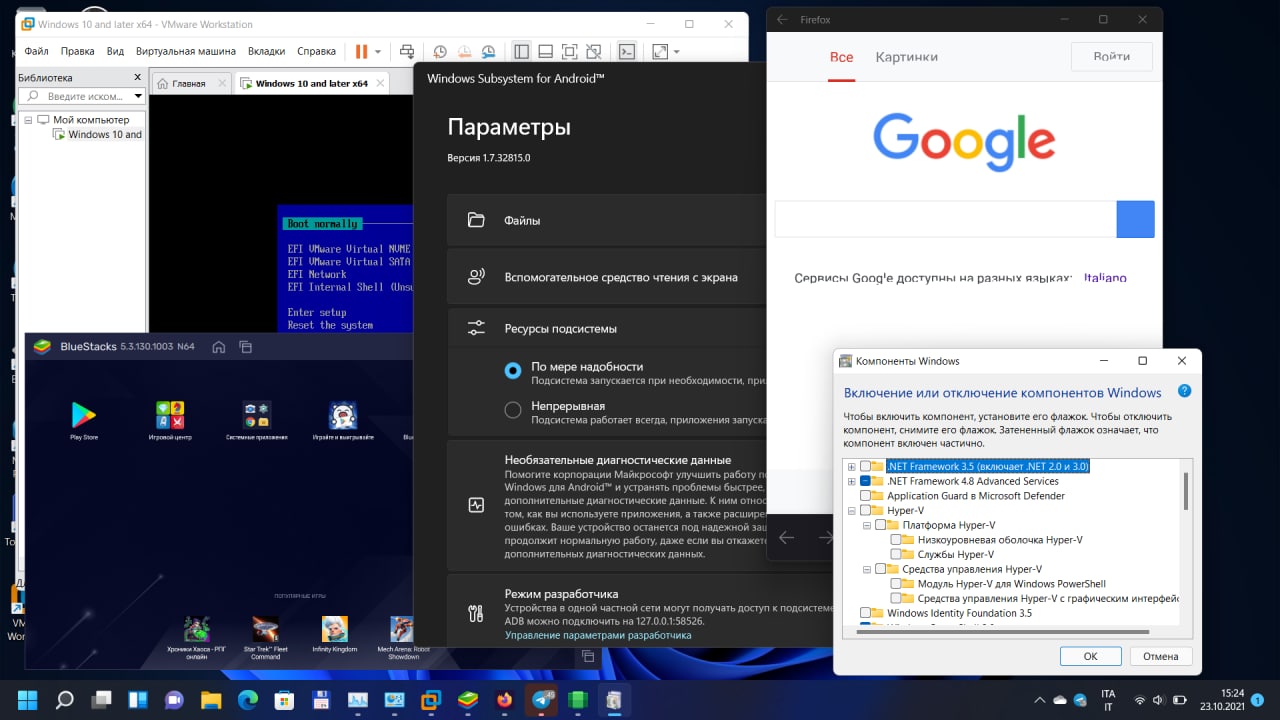The height and width of the screenshot is (720, 1280).
Task: Open Вспомогательное средство чтения с экрана
Action: point(606,277)
